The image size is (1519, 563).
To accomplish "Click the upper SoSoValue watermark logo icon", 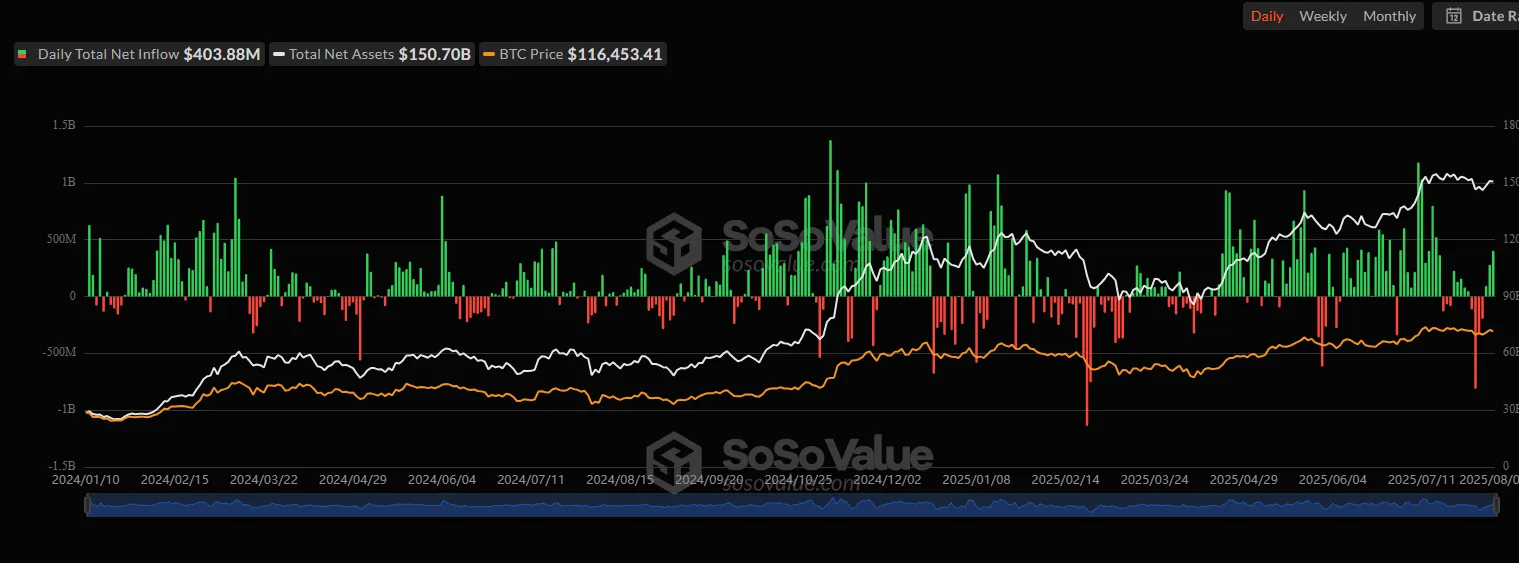I will [x=674, y=241].
